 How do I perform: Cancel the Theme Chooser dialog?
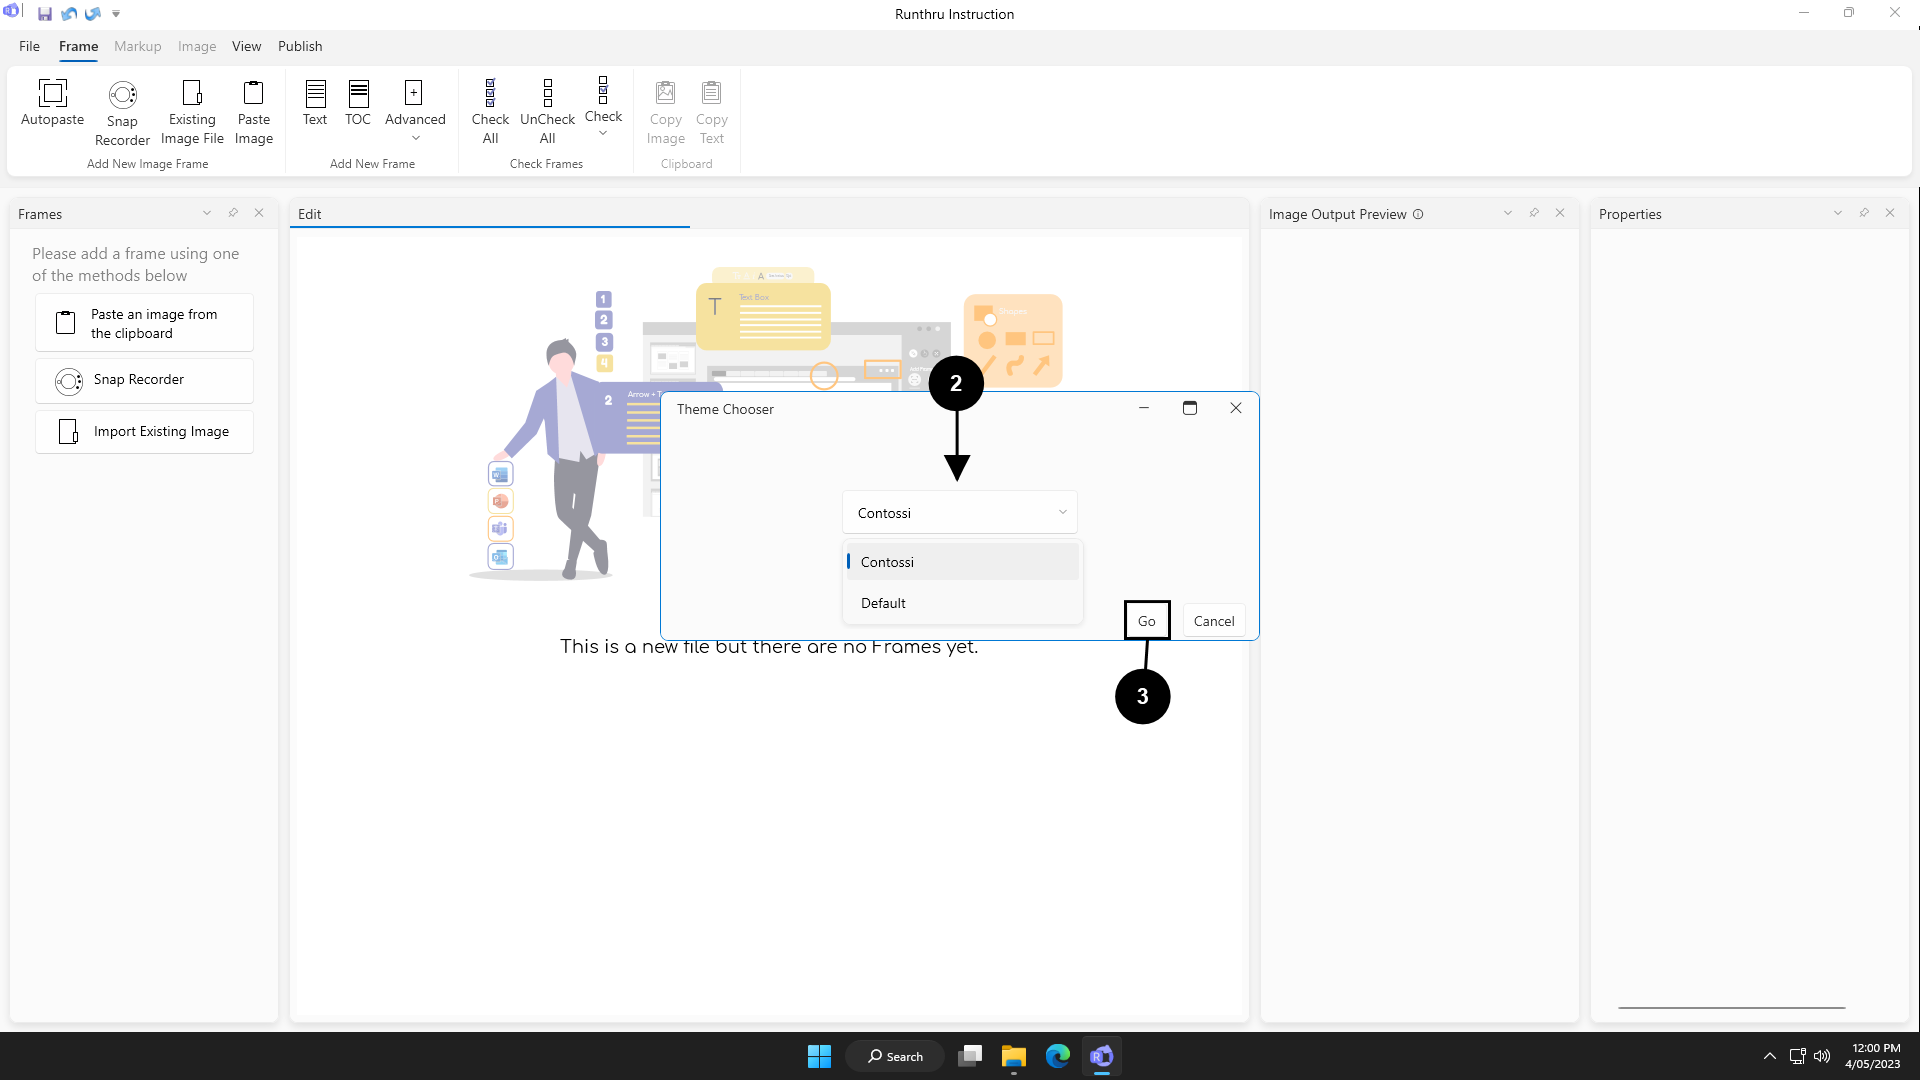[1213, 621]
